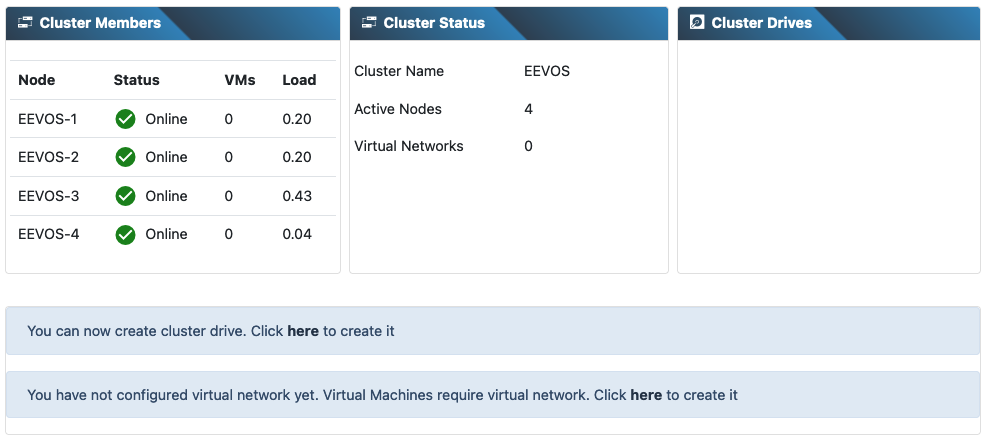
Task: Click the Cluster Drives disk icon
Action: 697,23
